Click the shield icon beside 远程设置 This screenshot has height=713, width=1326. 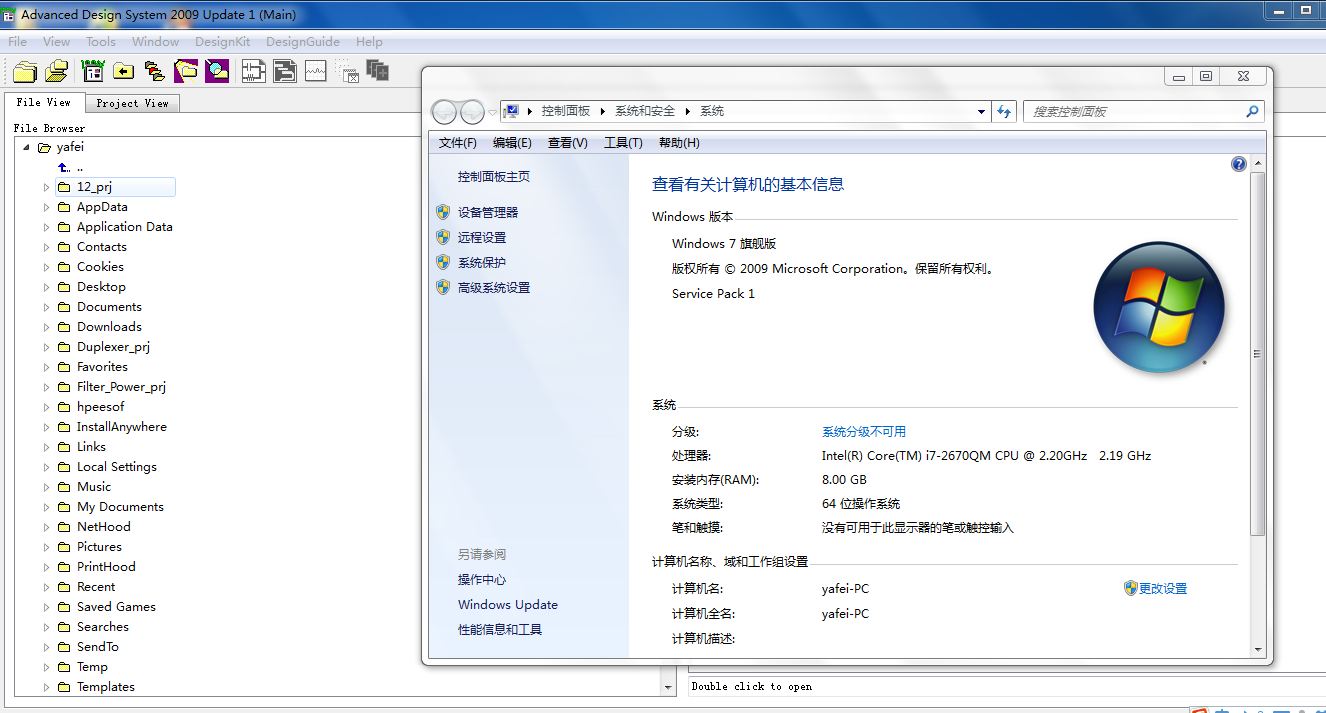(443, 237)
